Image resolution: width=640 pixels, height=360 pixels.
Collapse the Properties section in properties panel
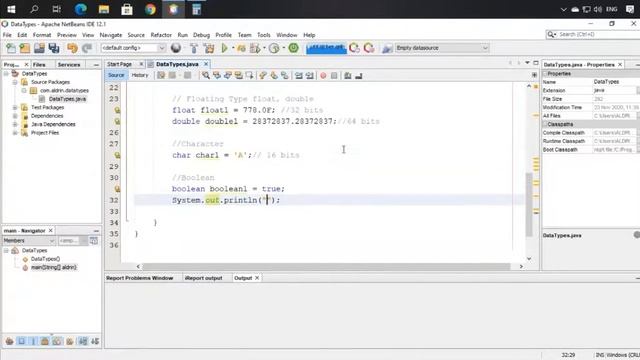[x=545, y=74]
